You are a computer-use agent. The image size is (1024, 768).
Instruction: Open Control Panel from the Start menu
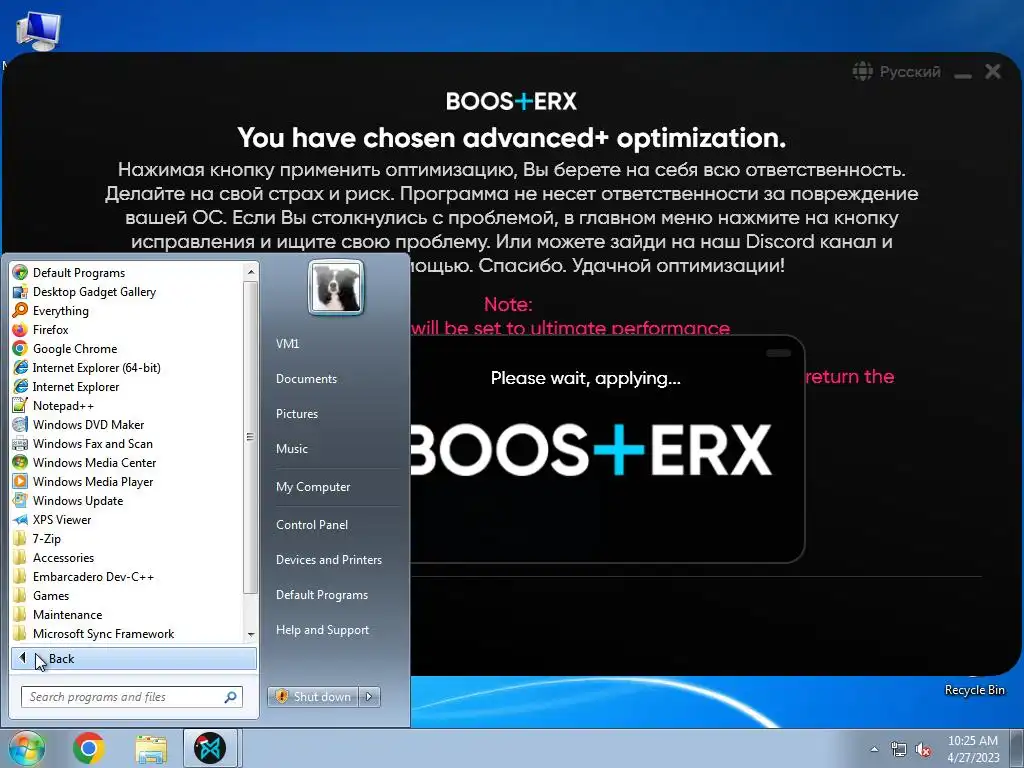point(312,524)
